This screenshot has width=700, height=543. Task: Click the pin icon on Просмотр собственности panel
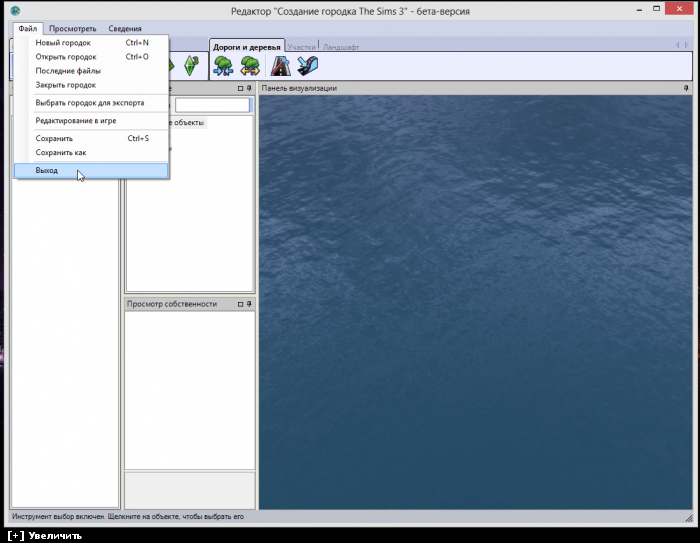(249, 303)
